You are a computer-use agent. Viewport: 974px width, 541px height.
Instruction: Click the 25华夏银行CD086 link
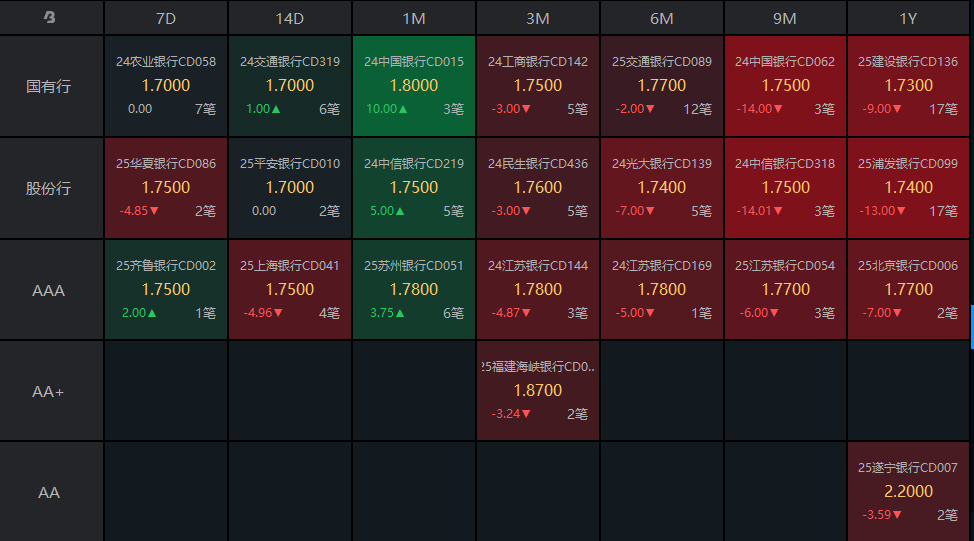(166, 164)
